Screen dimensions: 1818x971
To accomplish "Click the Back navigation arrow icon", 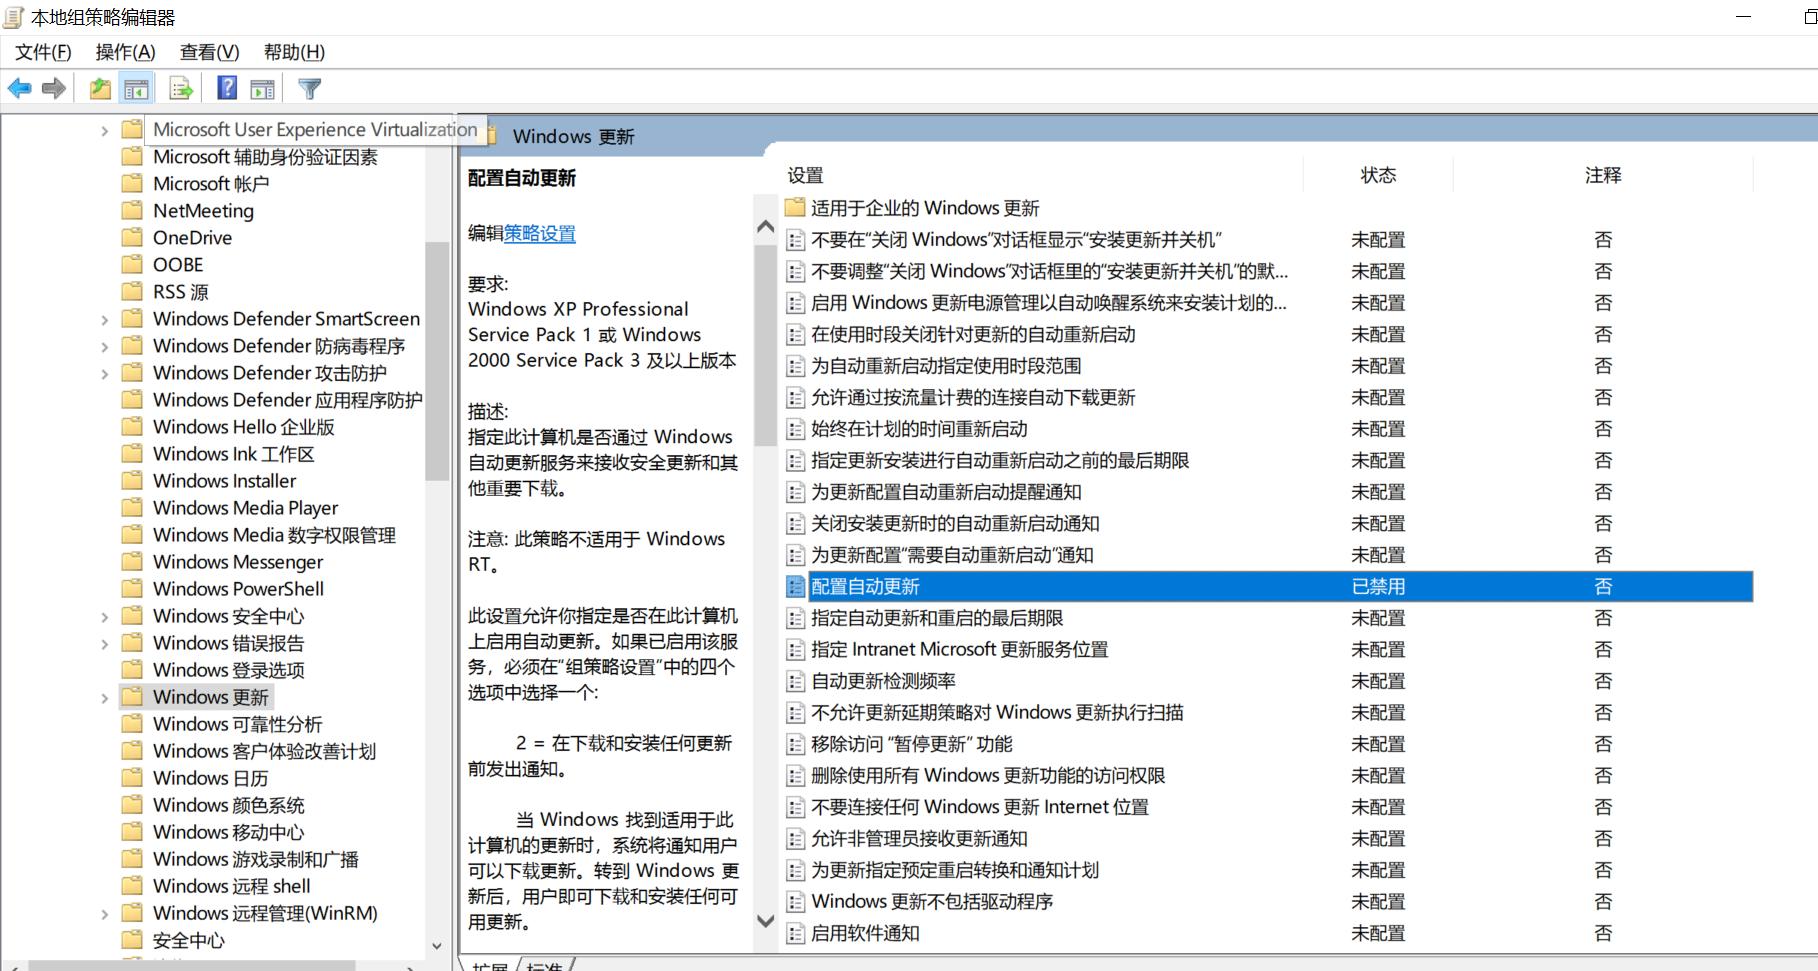I will [18, 88].
